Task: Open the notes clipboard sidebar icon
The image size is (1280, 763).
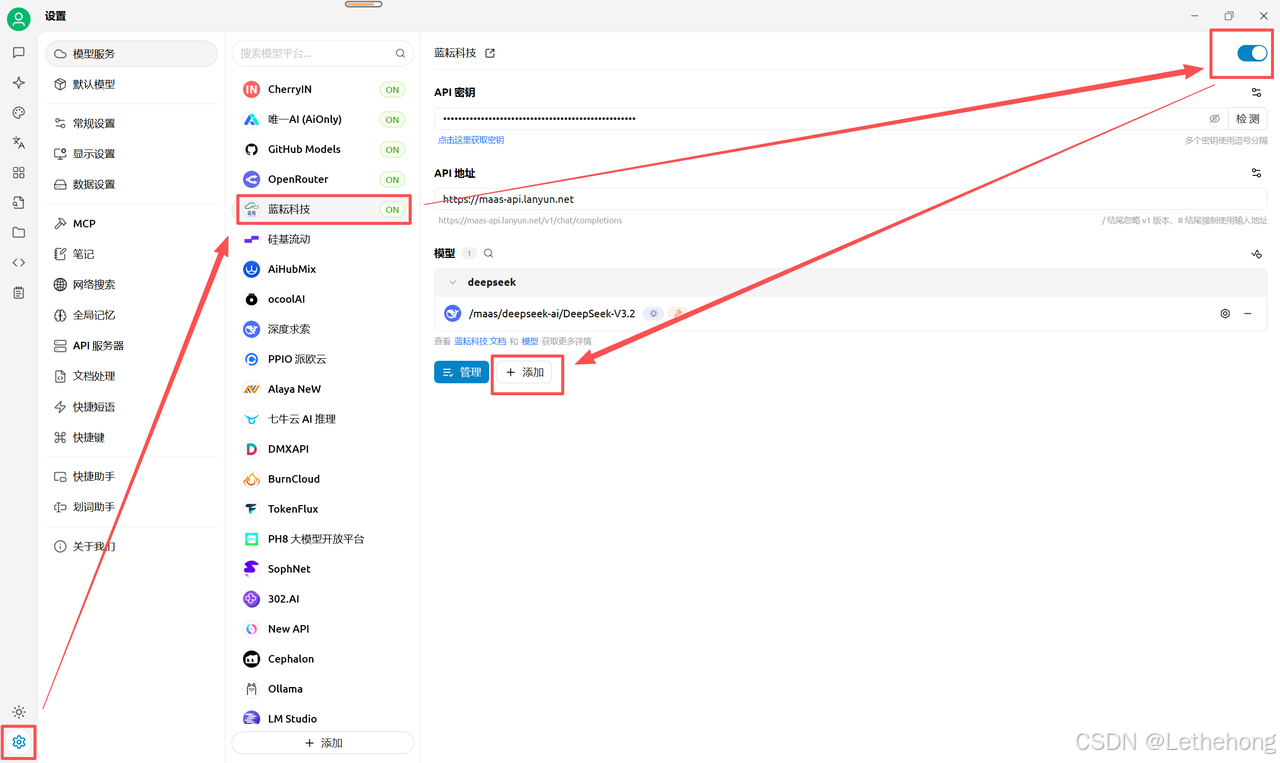Action: coord(19,293)
